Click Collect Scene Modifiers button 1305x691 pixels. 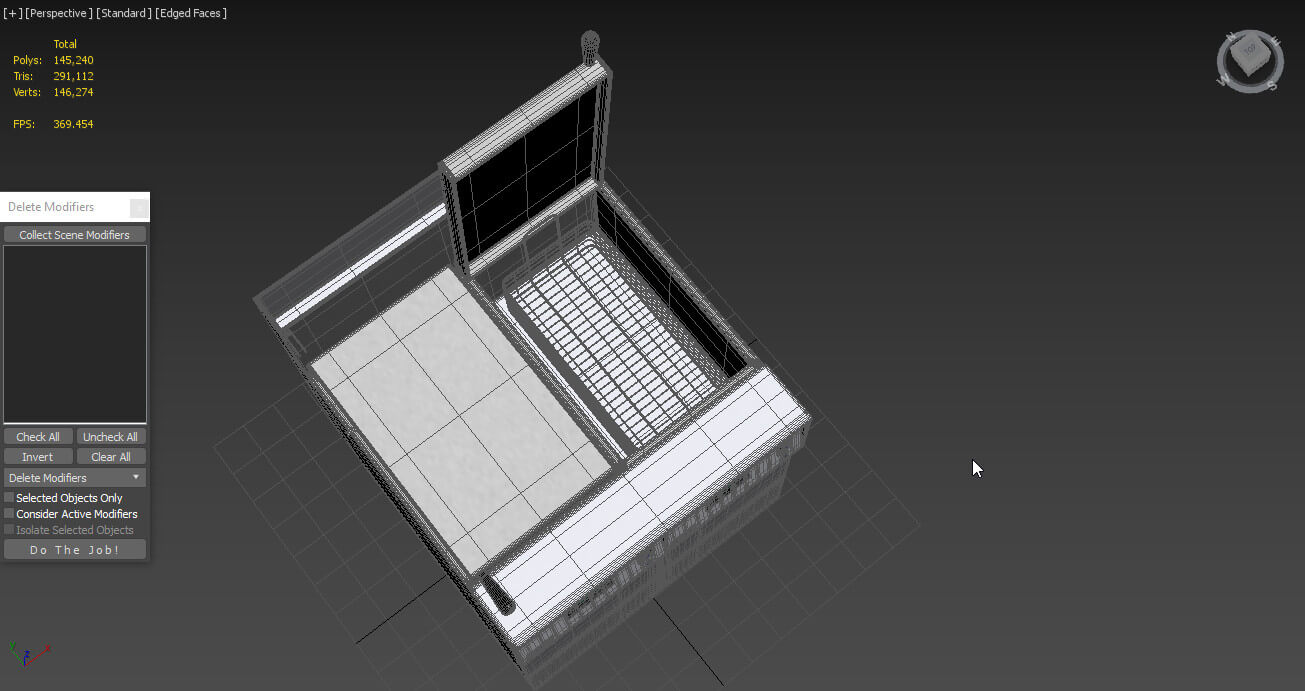pyautogui.click(x=75, y=235)
